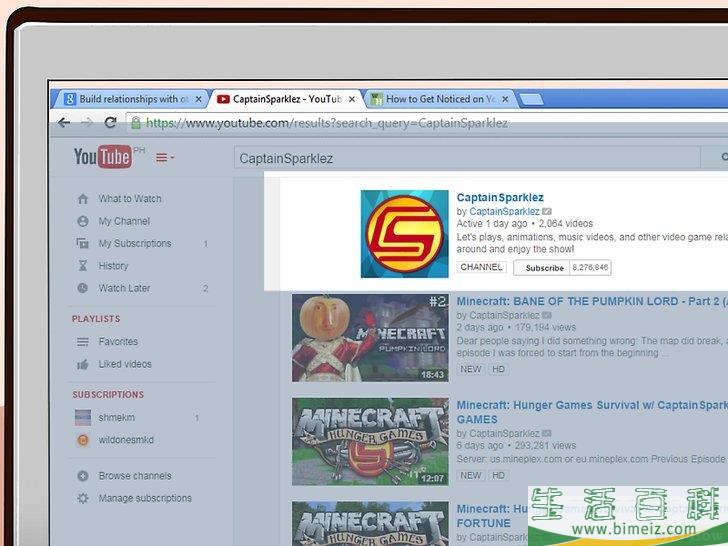The height and width of the screenshot is (546, 728).
Task: Click the browser forward arrow
Action: coord(87,123)
